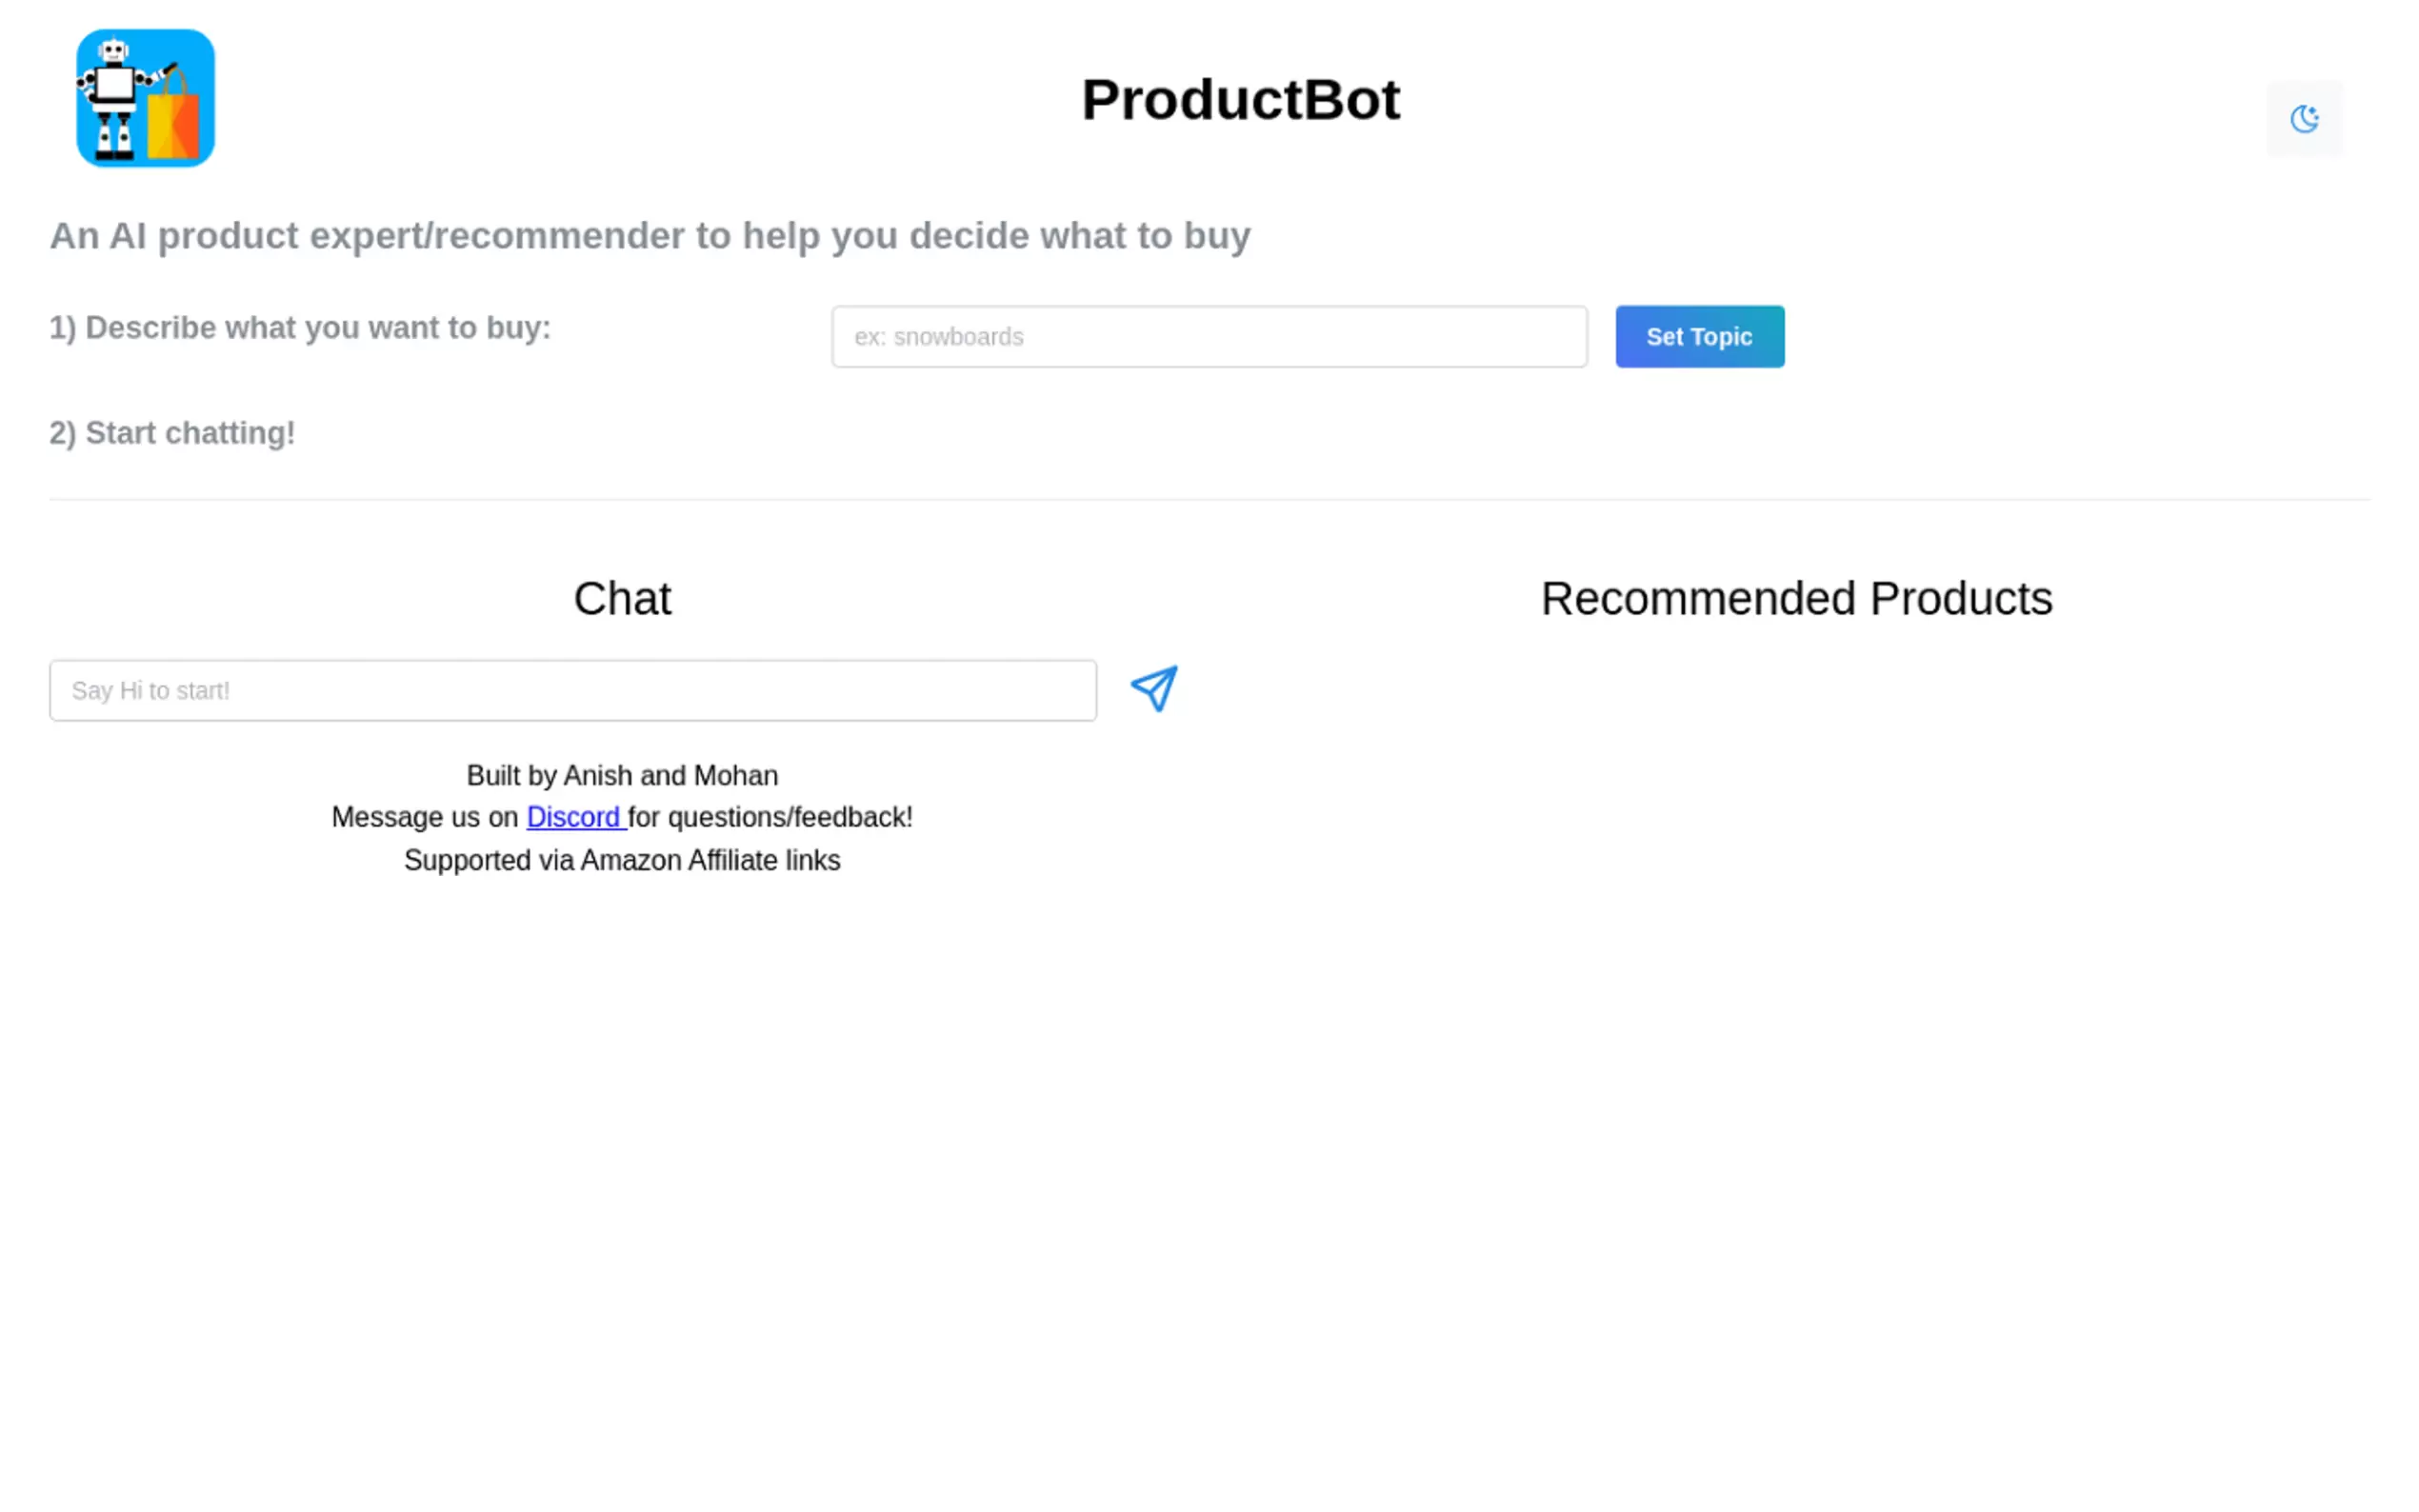Click the 'Start chatting!' step label
The width and height of the screenshot is (2419, 1512).
(x=172, y=433)
